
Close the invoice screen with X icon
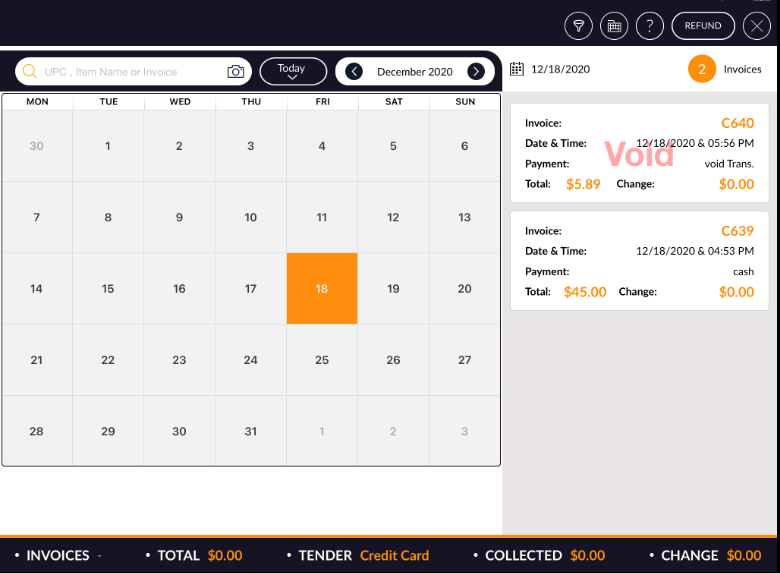757,26
